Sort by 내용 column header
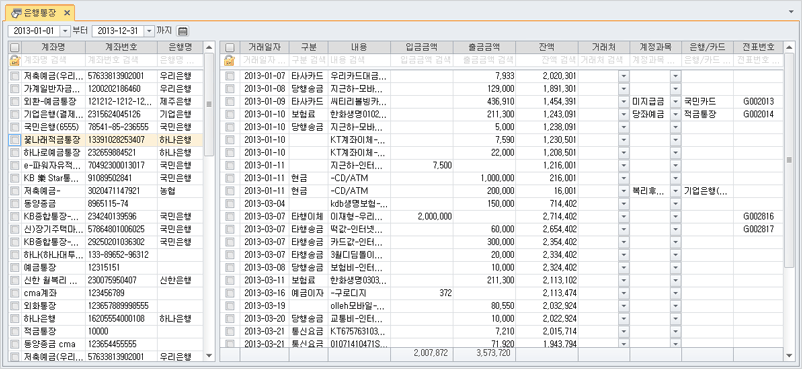The width and height of the screenshot is (802, 369). pyautogui.click(x=359, y=47)
